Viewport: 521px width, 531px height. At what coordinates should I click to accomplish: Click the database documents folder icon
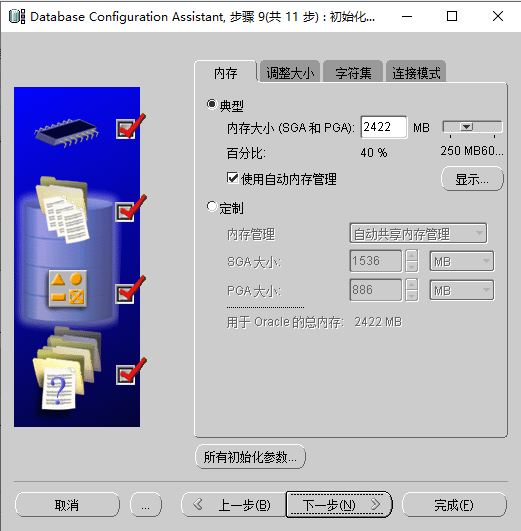[63, 209]
